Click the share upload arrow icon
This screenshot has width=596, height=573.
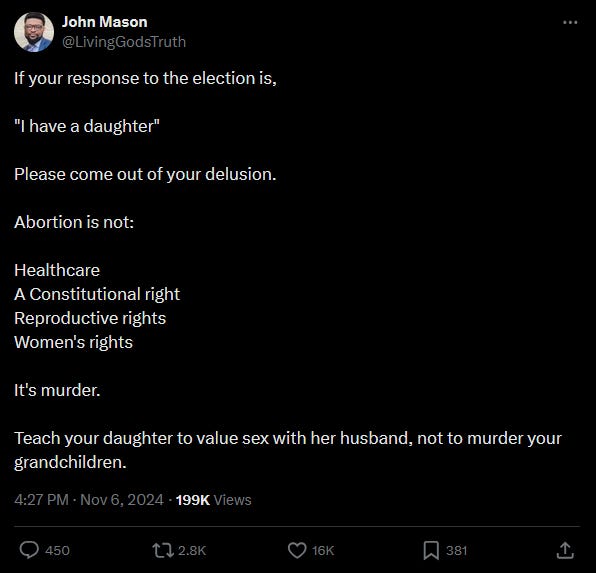click(x=565, y=550)
